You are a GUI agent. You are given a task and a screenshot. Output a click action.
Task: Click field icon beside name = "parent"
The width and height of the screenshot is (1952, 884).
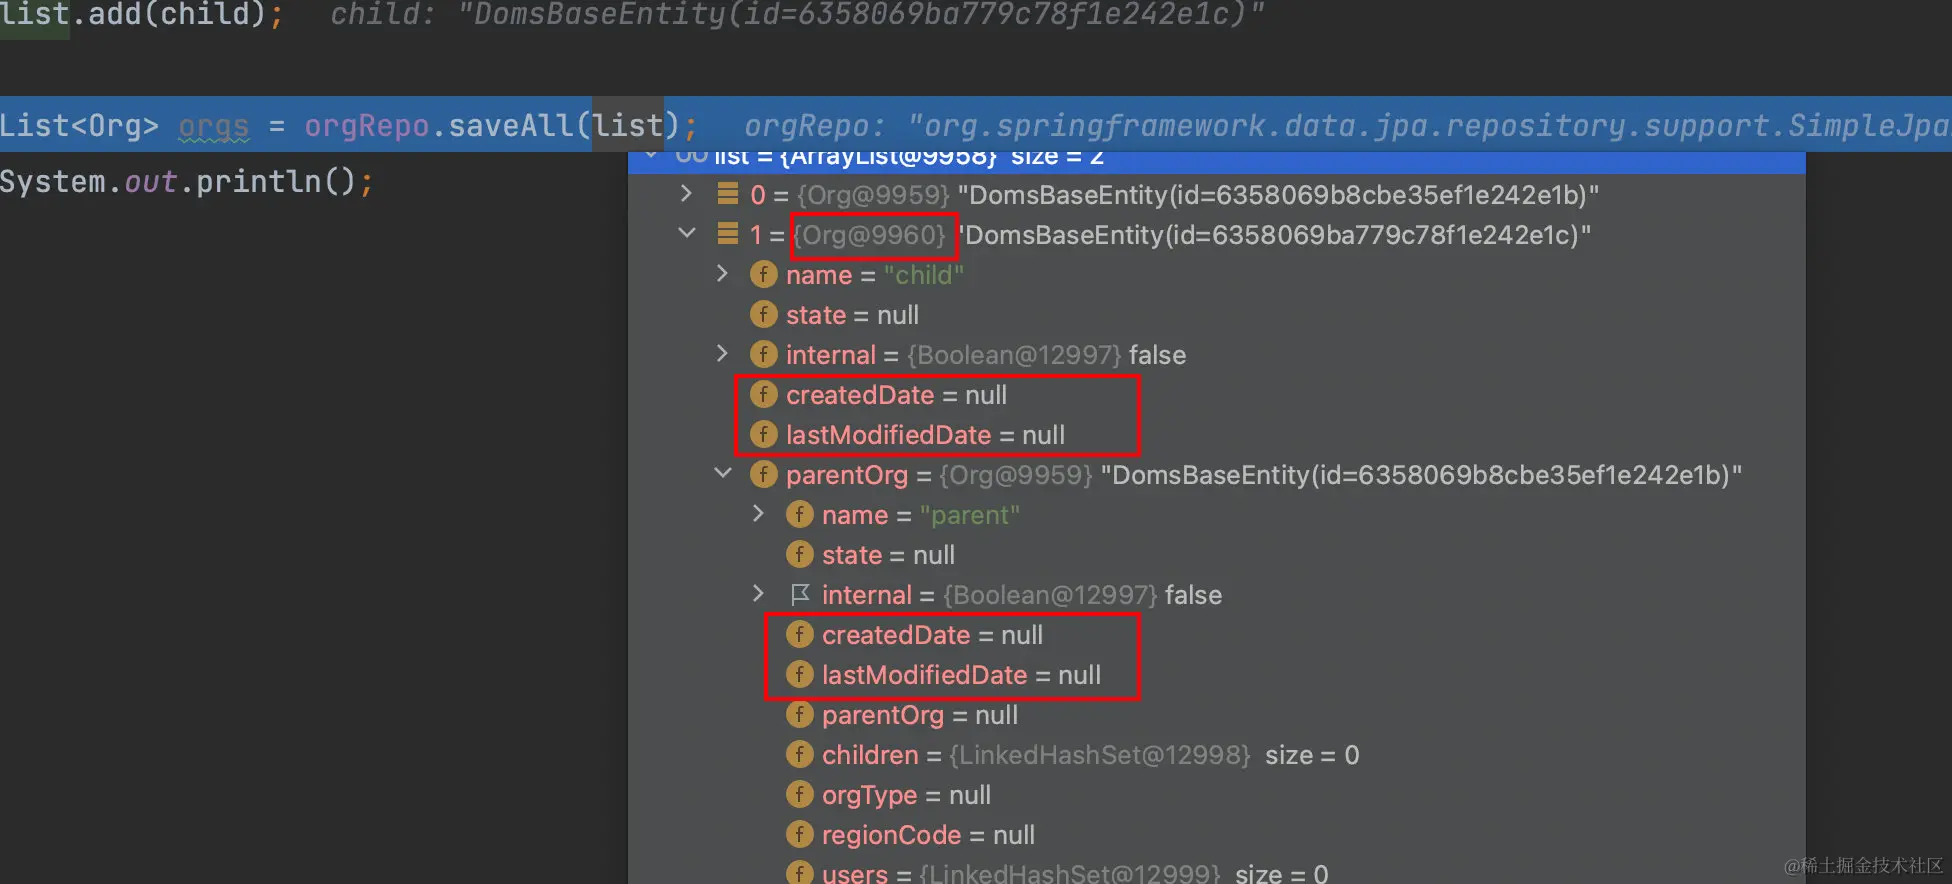coord(799,514)
